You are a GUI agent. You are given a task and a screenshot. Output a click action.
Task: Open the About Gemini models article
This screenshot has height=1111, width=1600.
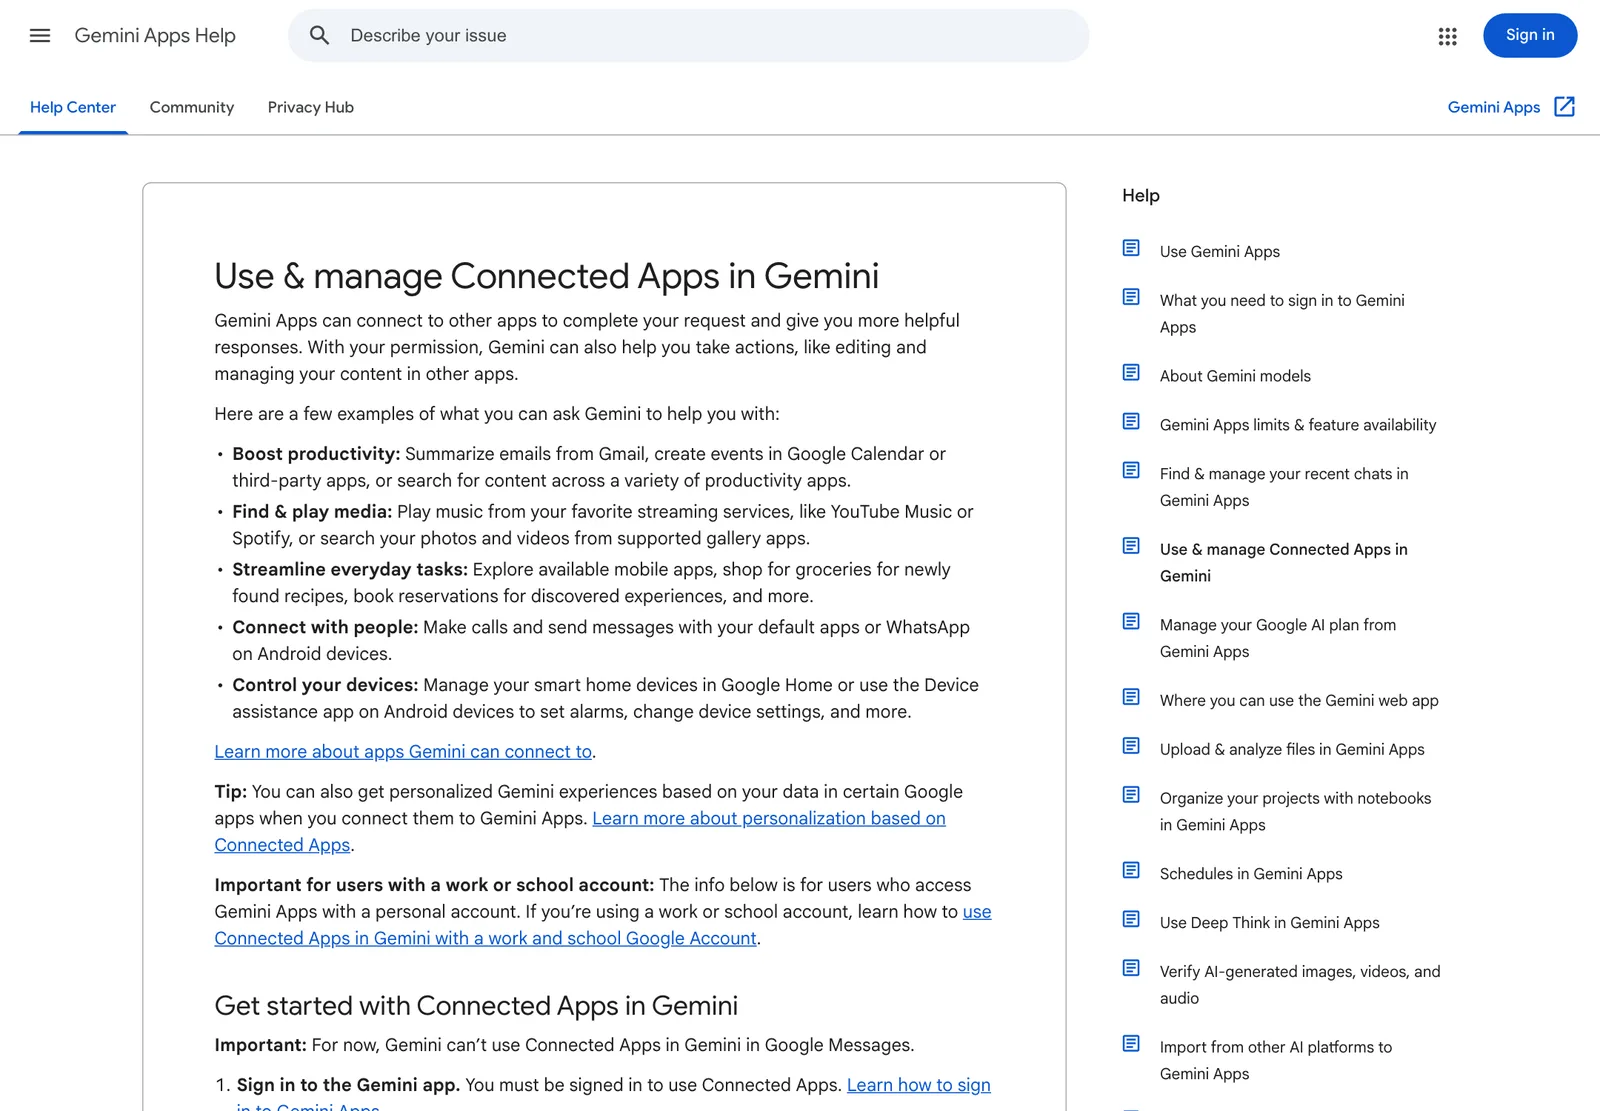coord(1235,376)
